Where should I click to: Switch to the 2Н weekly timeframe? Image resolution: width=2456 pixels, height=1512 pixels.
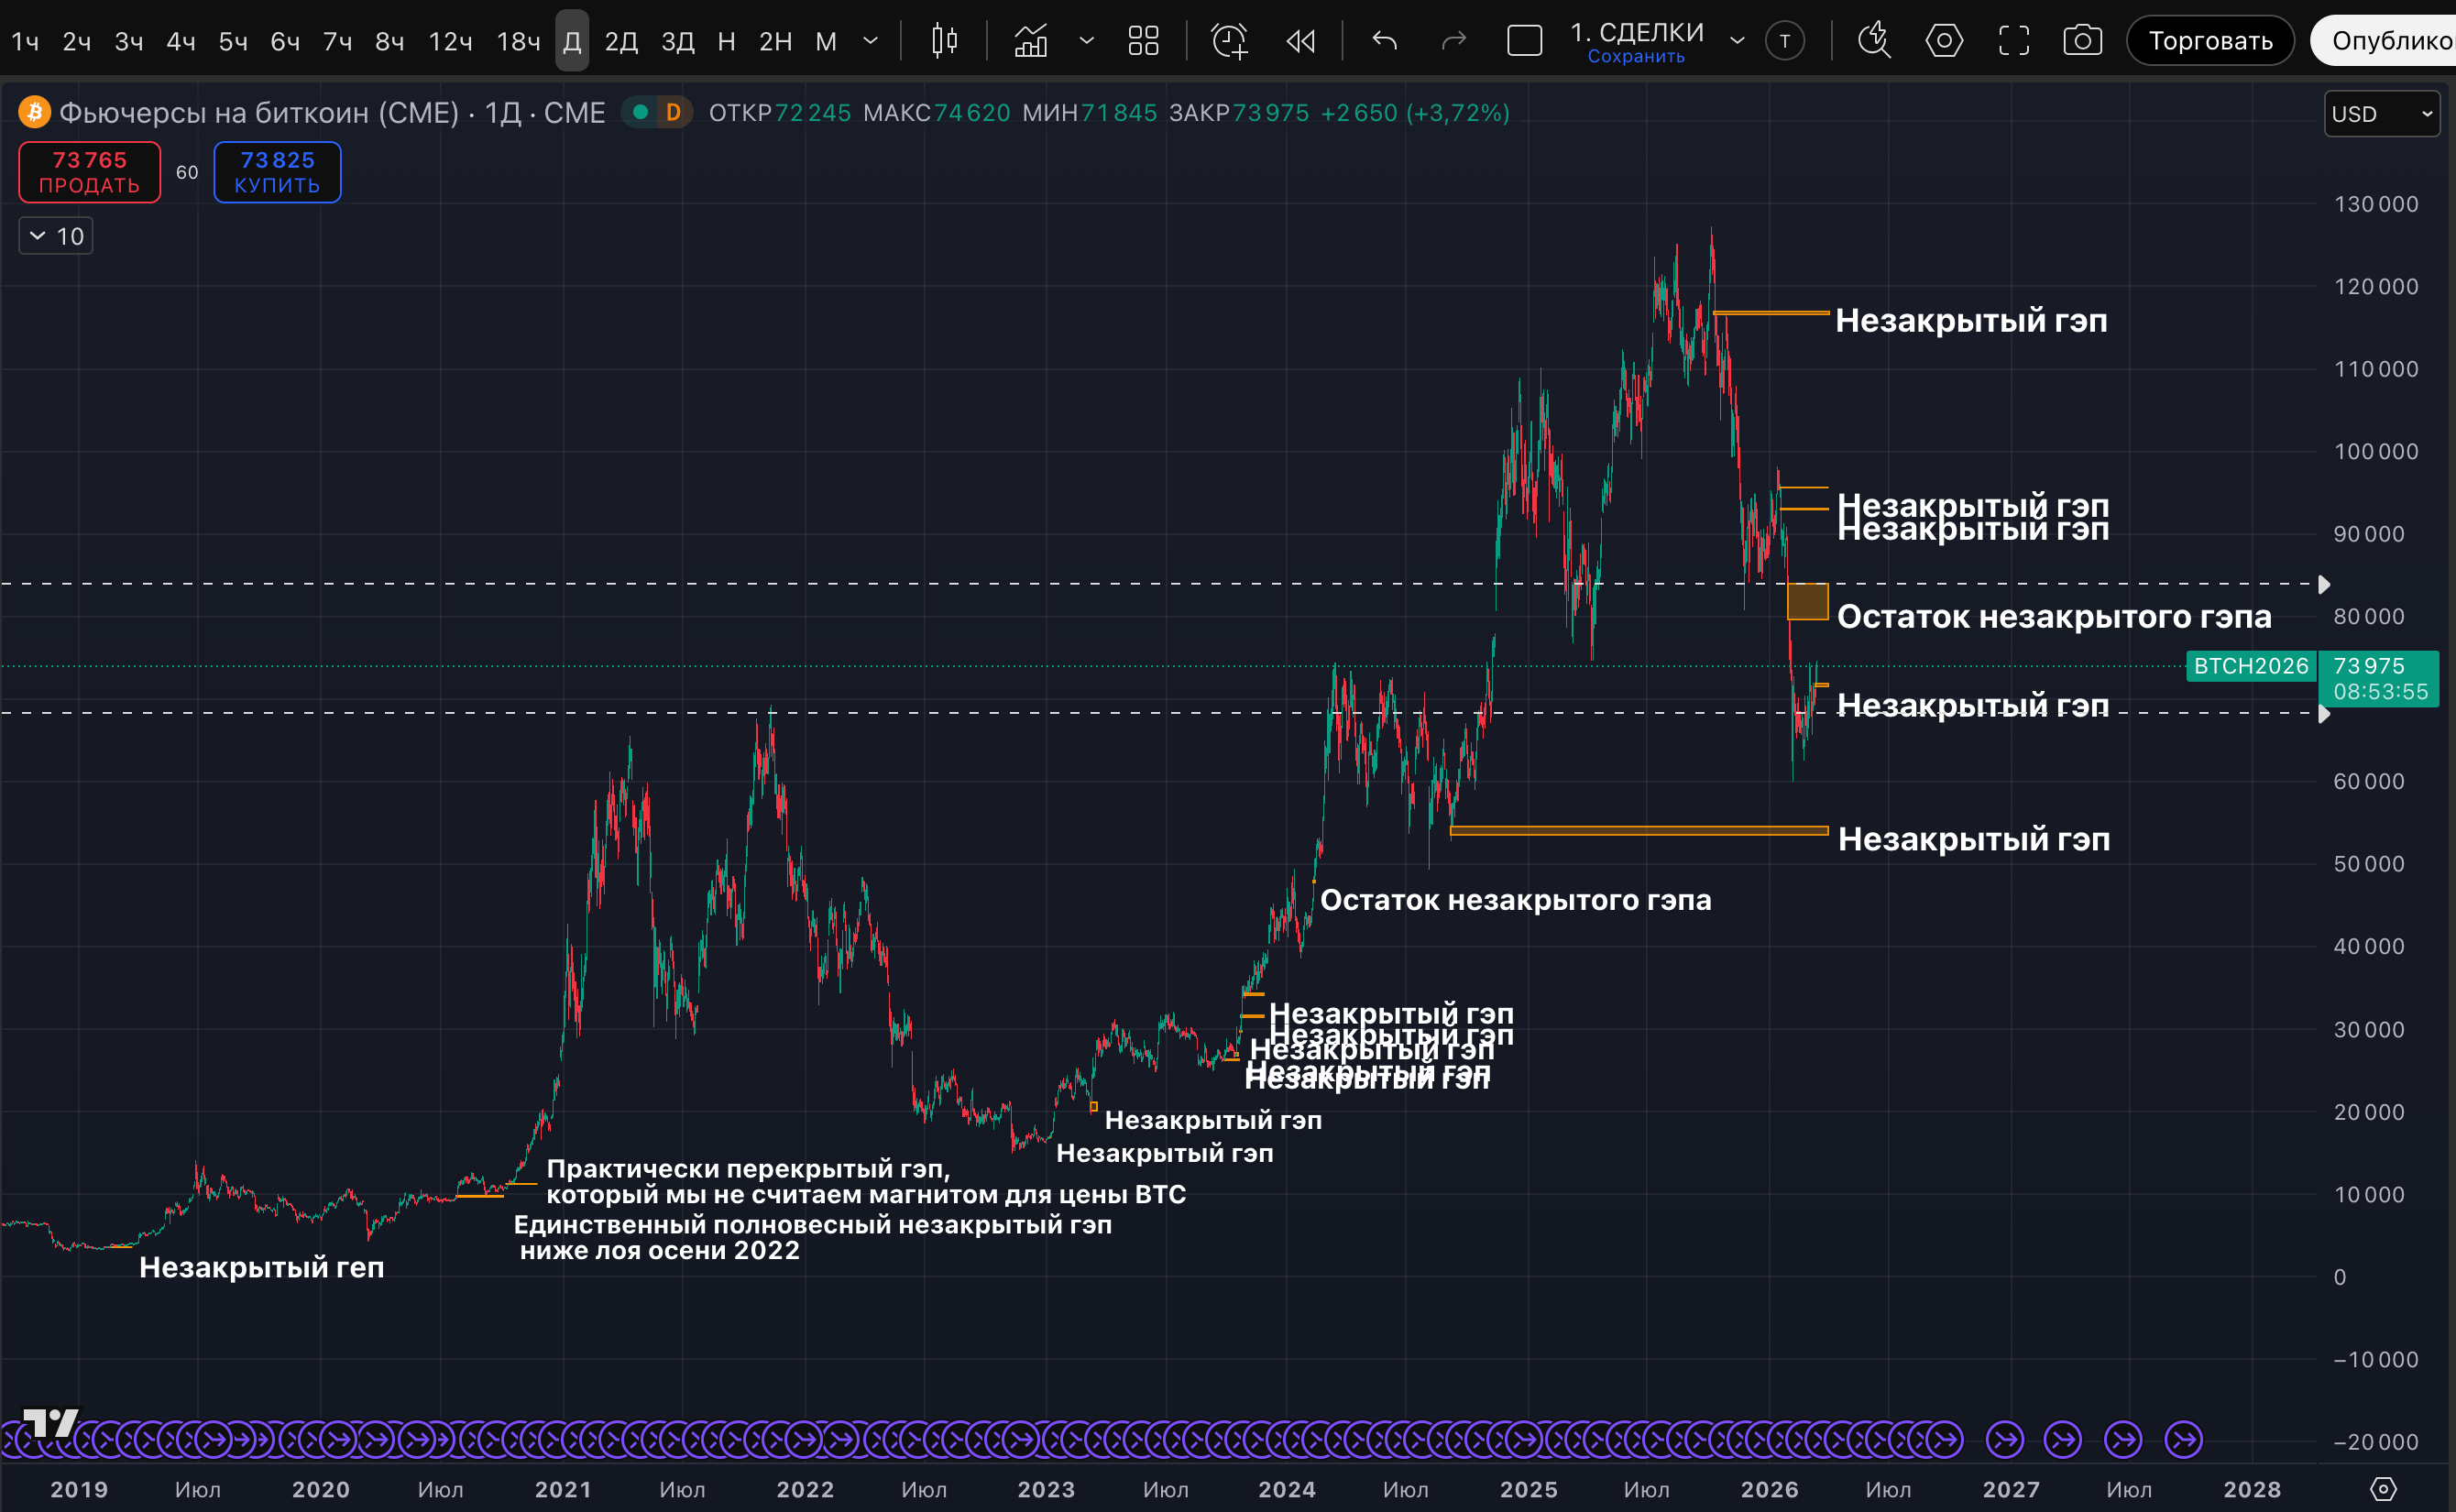click(x=775, y=41)
